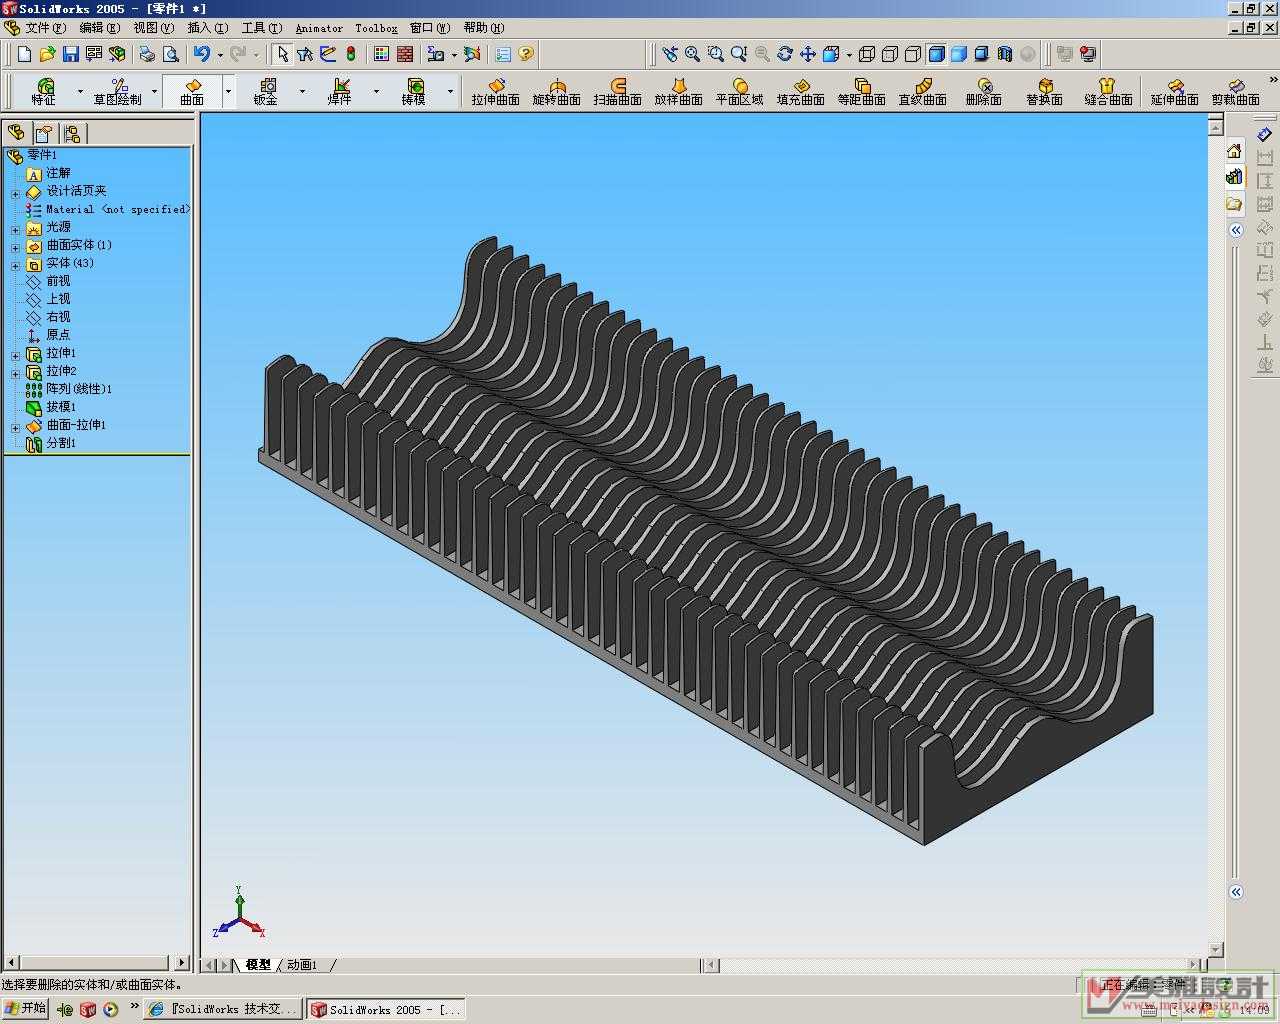Image resolution: width=1280 pixels, height=1024 pixels.
Task: Click the Save icon in the standard toolbar
Action: tap(70, 54)
